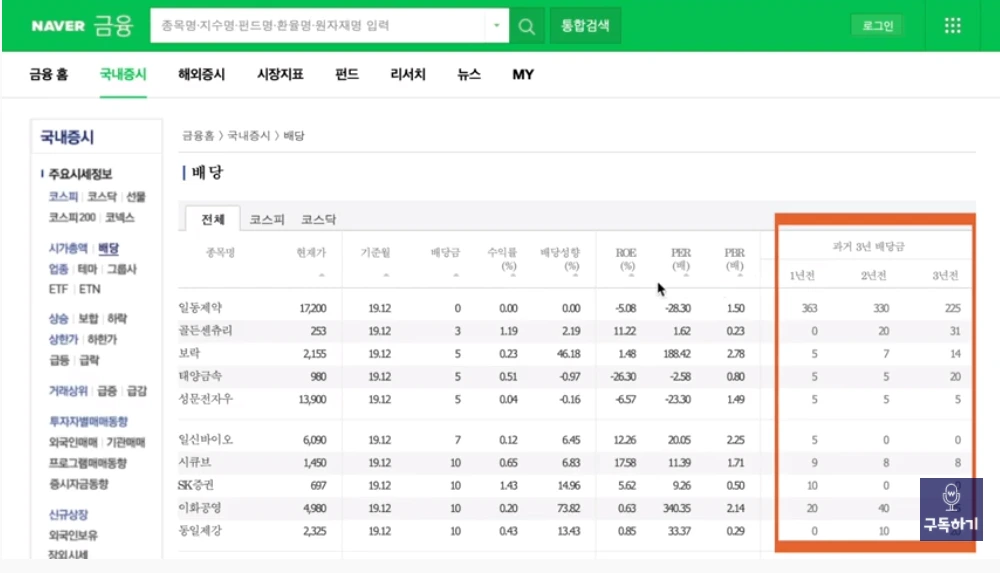Open 투자자별매매동향 in the sidebar
Image resolution: width=1000 pixels, height=573 pixels.
point(89,421)
